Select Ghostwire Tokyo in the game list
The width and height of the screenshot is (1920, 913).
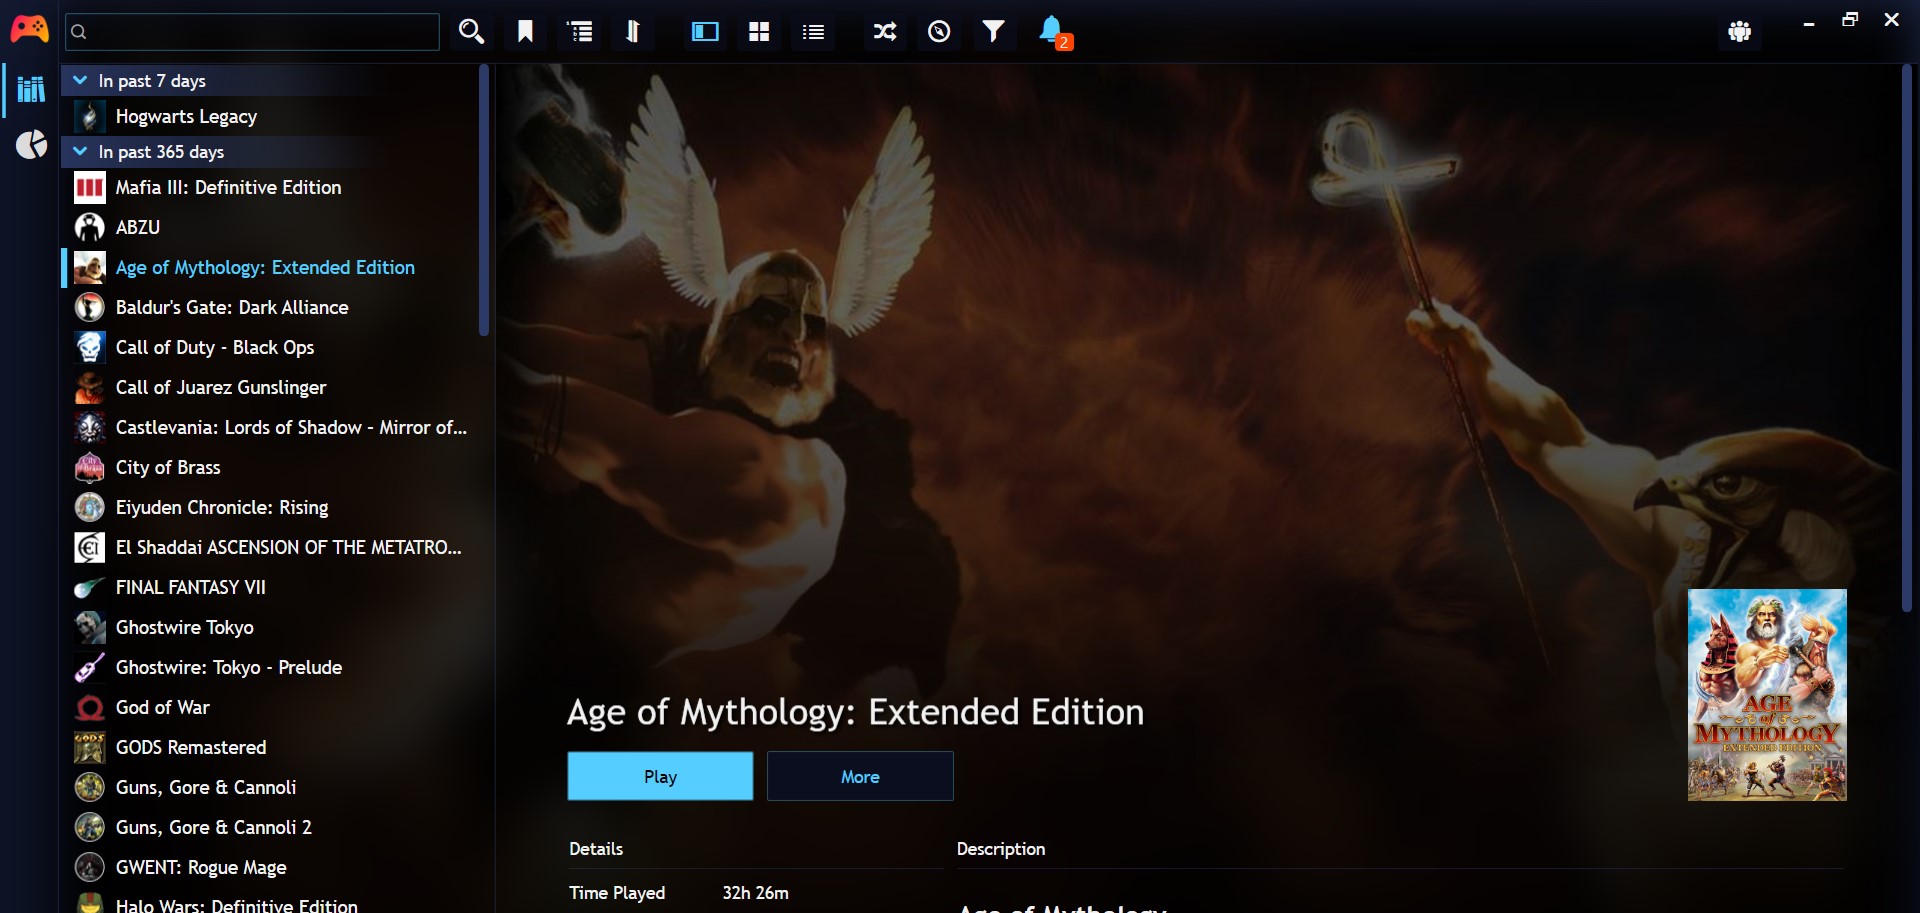pos(270,627)
